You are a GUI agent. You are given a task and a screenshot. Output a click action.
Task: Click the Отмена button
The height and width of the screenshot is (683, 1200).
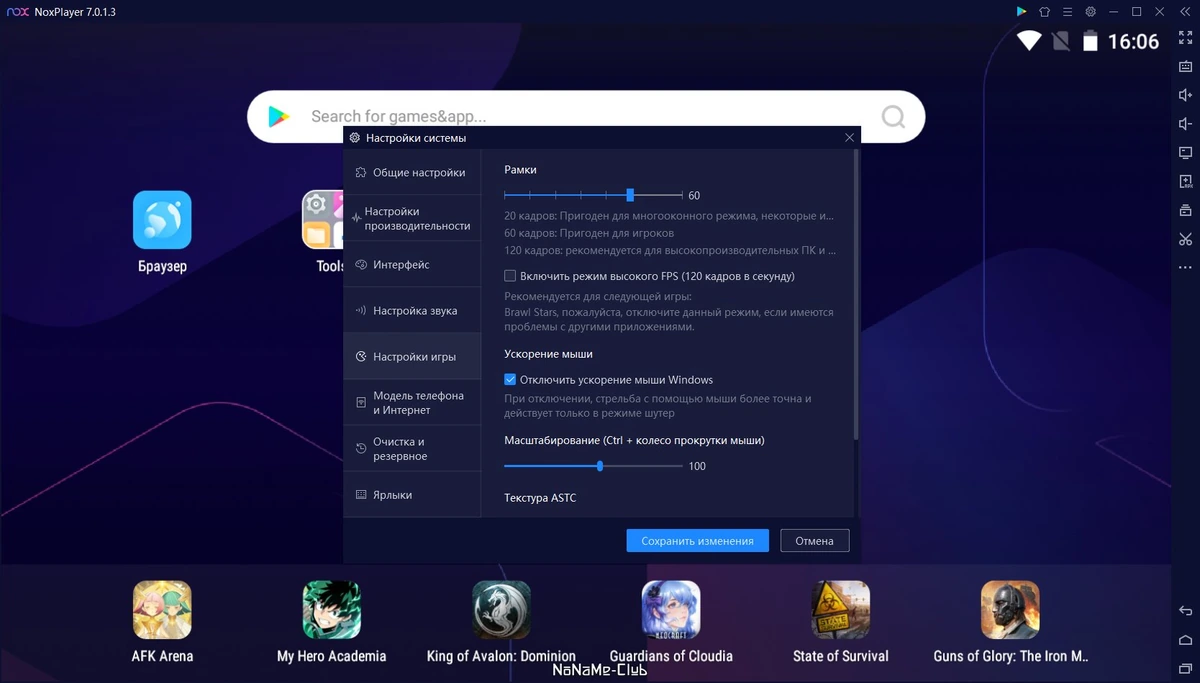point(815,541)
